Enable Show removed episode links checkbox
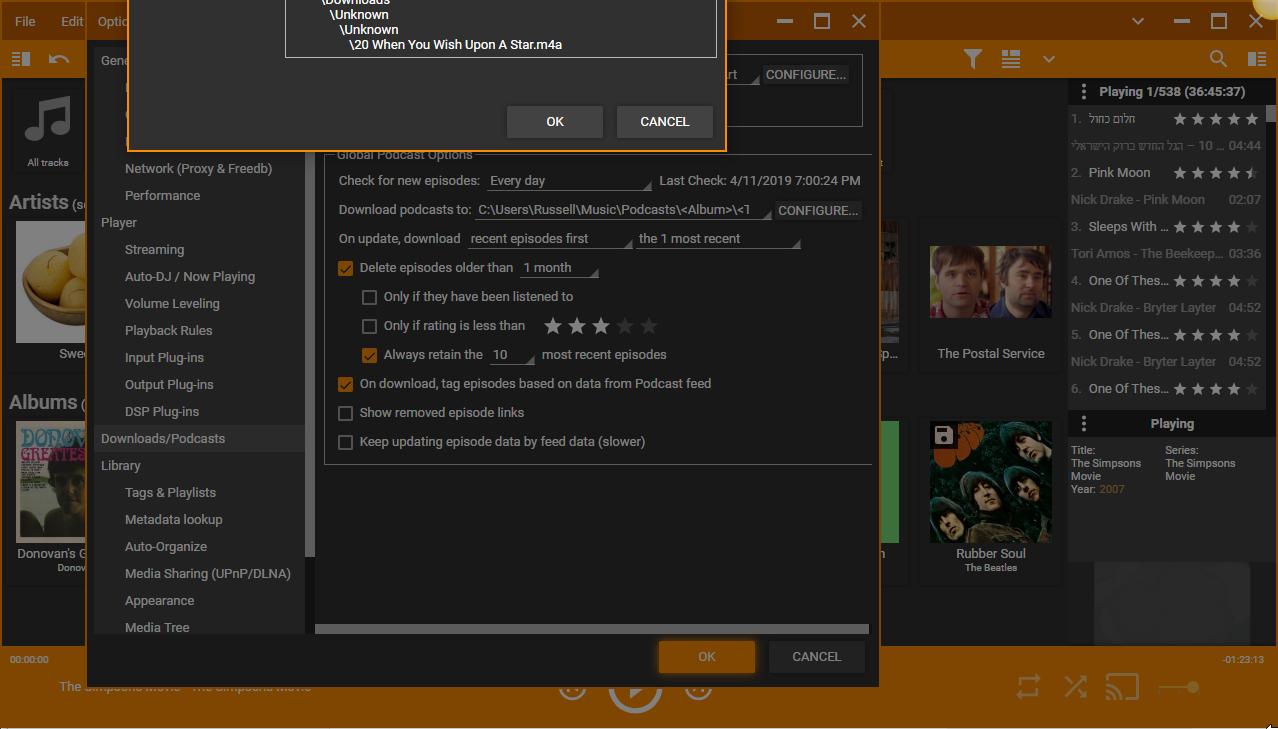 346,413
